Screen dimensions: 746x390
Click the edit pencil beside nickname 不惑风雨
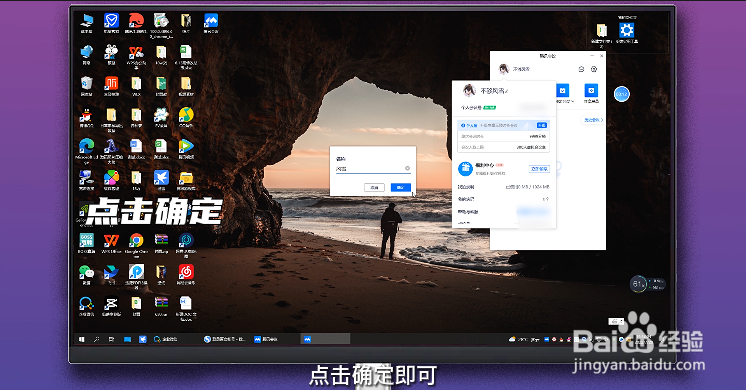pos(506,90)
